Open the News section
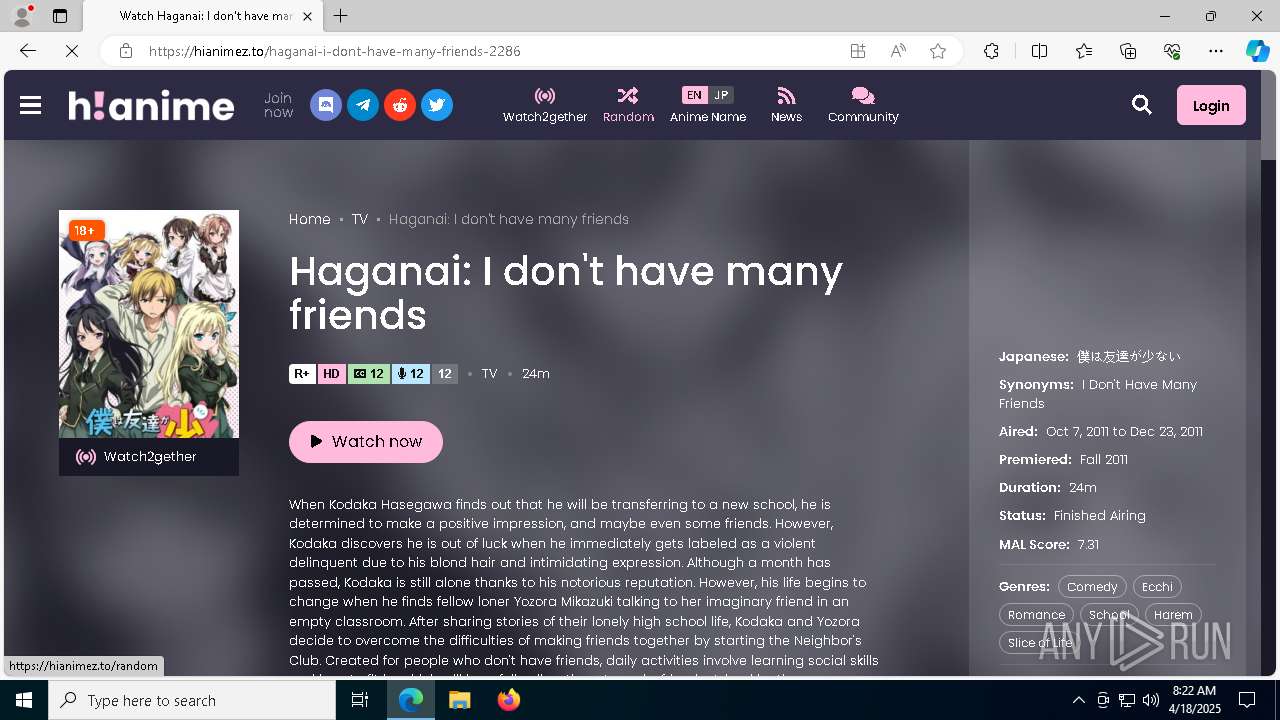This screenshot has height=720, width=1280. (786, 105)
